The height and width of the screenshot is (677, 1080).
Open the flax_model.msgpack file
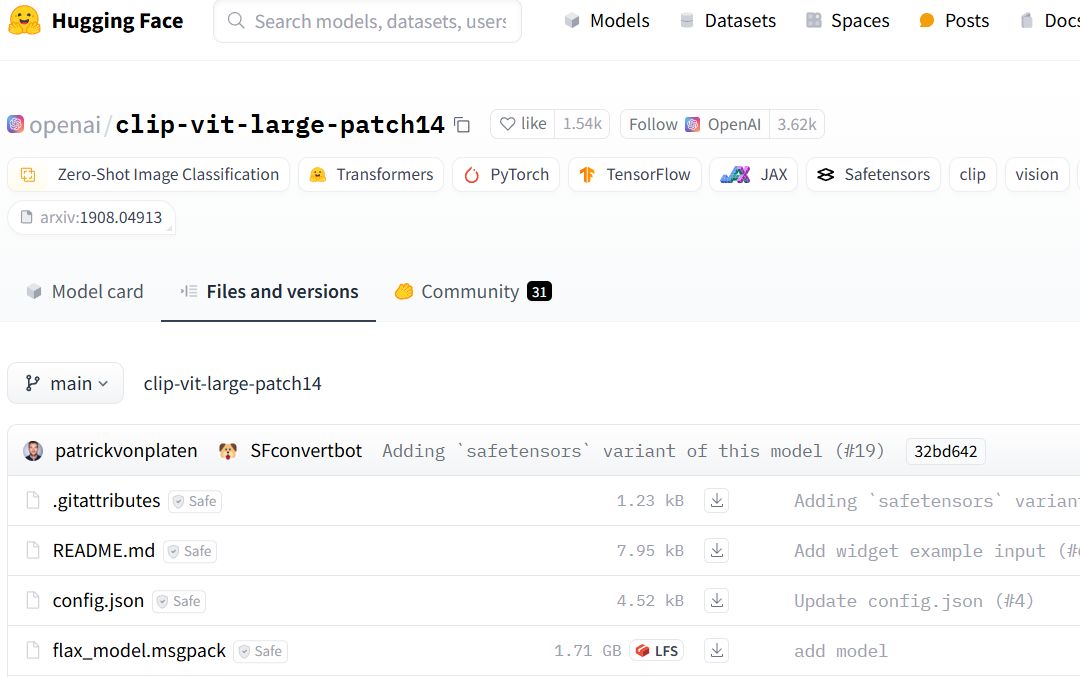click(x=139, y=650)
